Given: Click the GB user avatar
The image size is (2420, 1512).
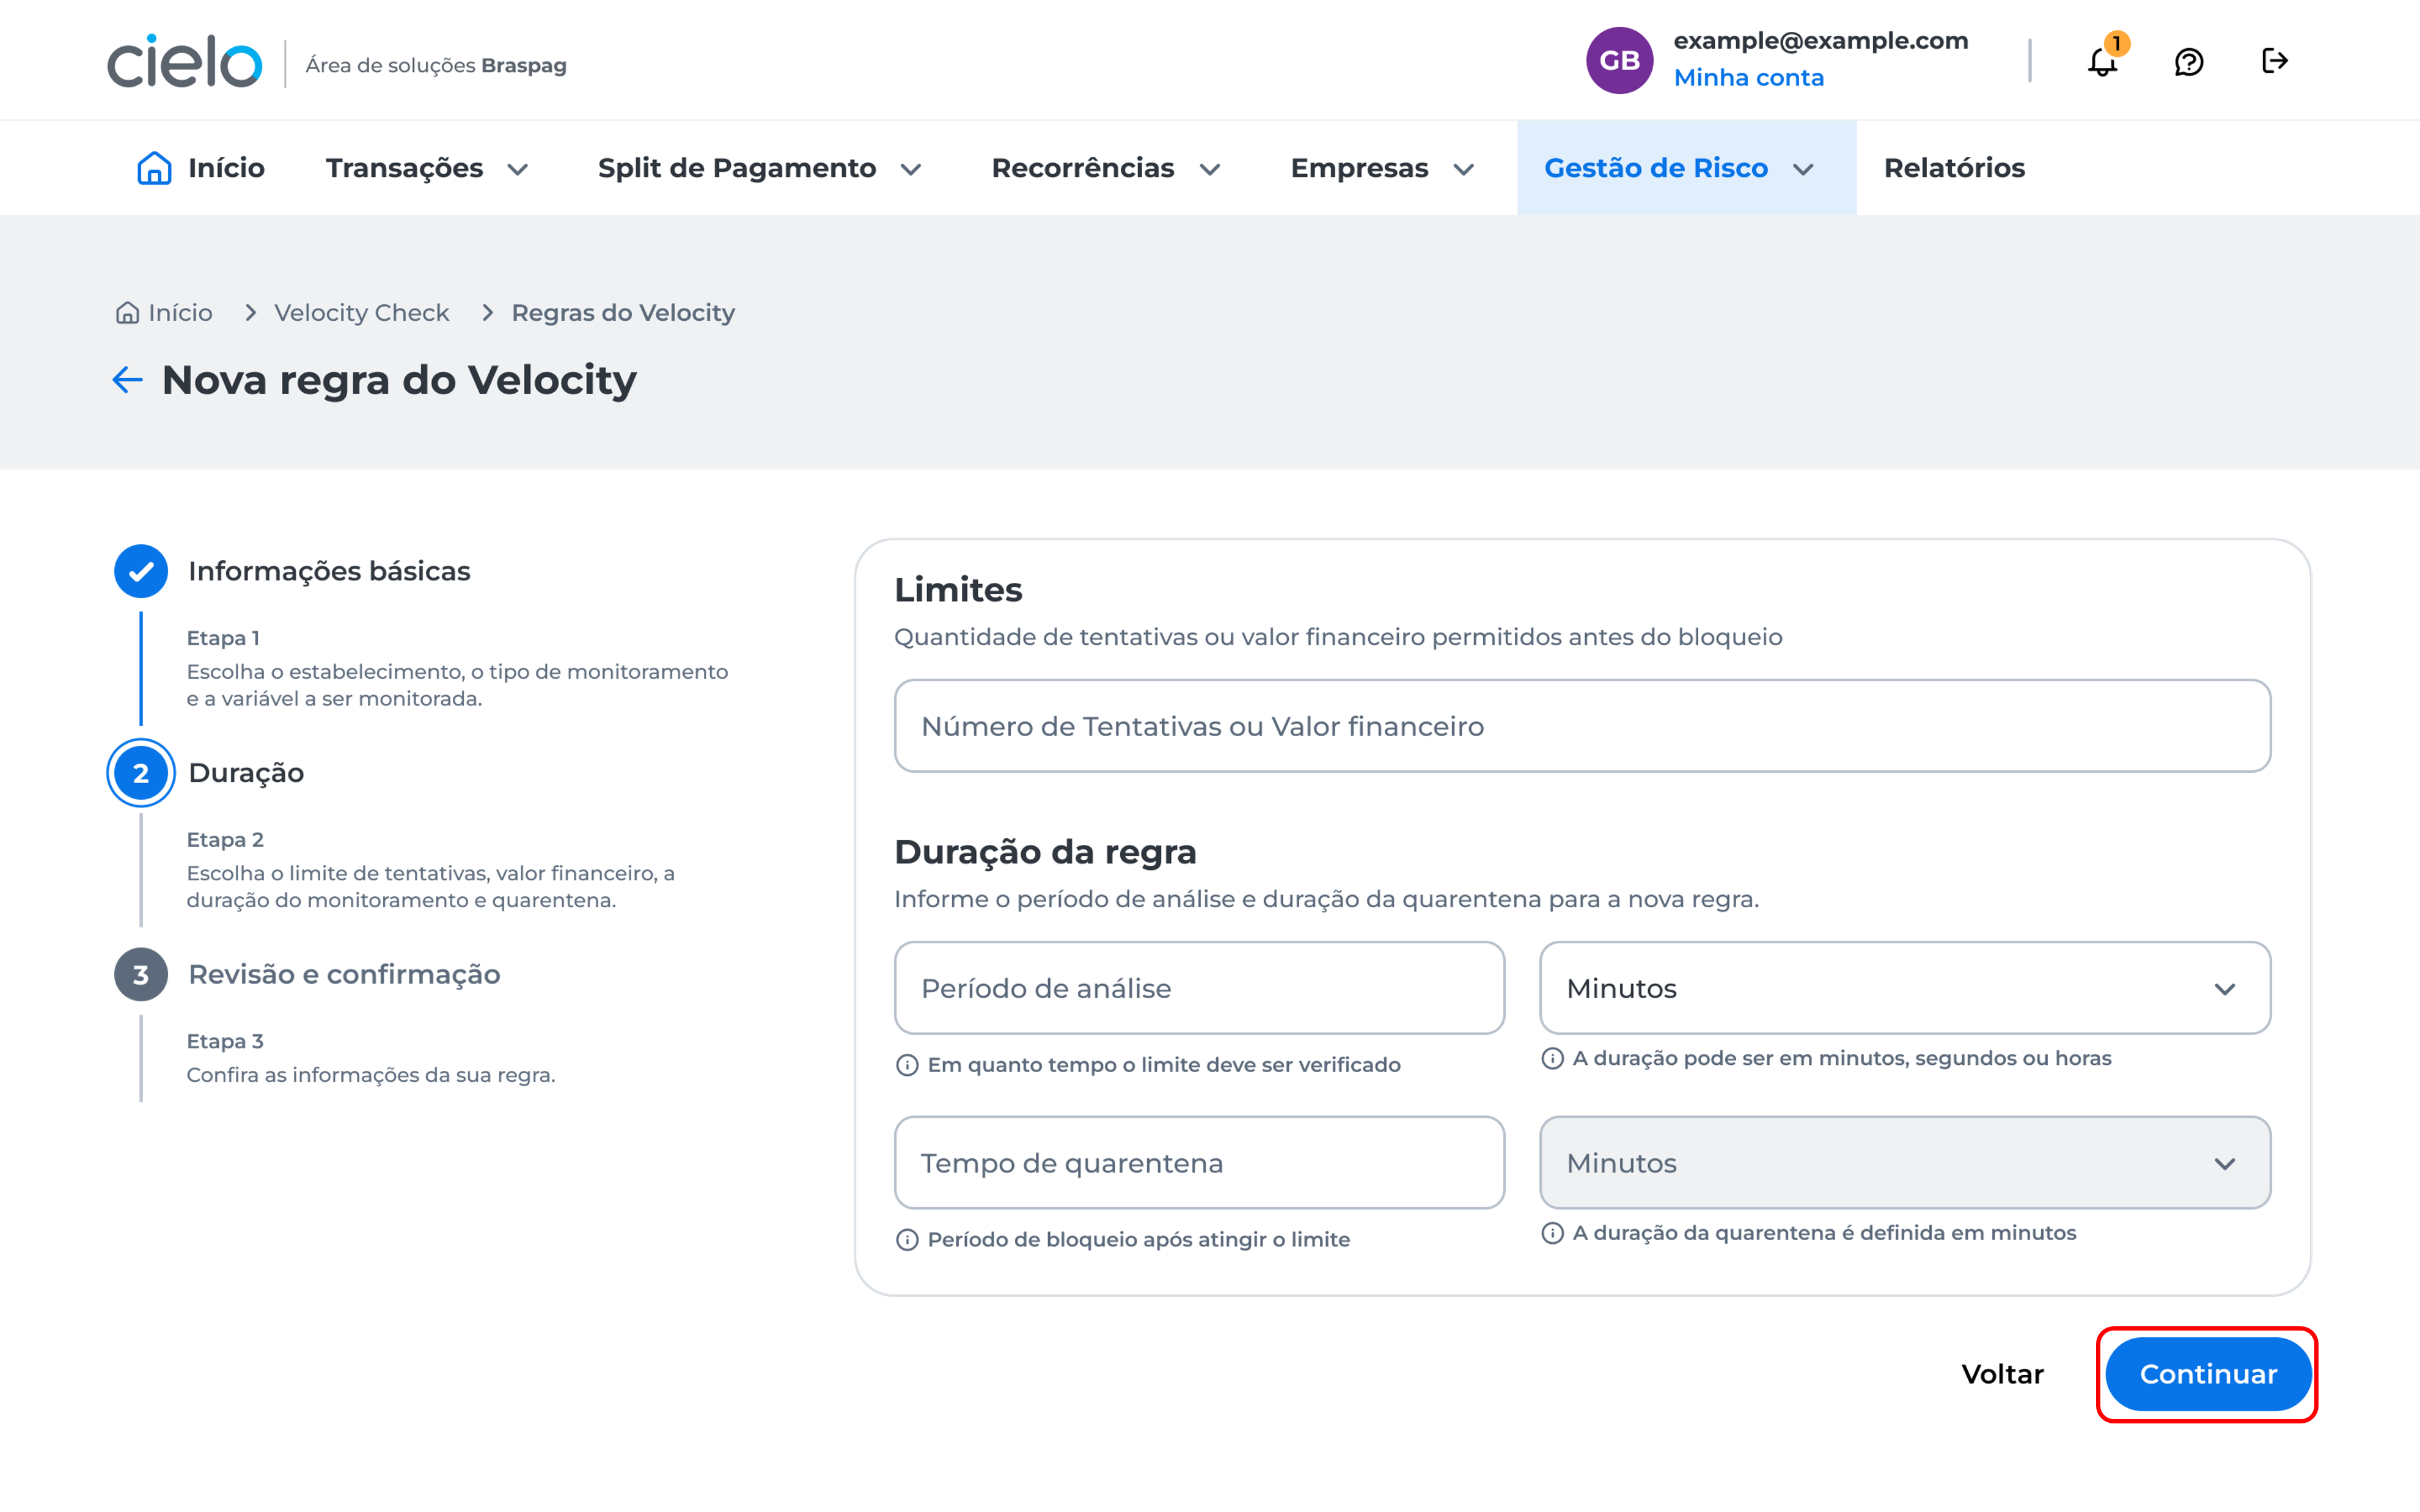Looking at the screenshot, I should 1619,61.
